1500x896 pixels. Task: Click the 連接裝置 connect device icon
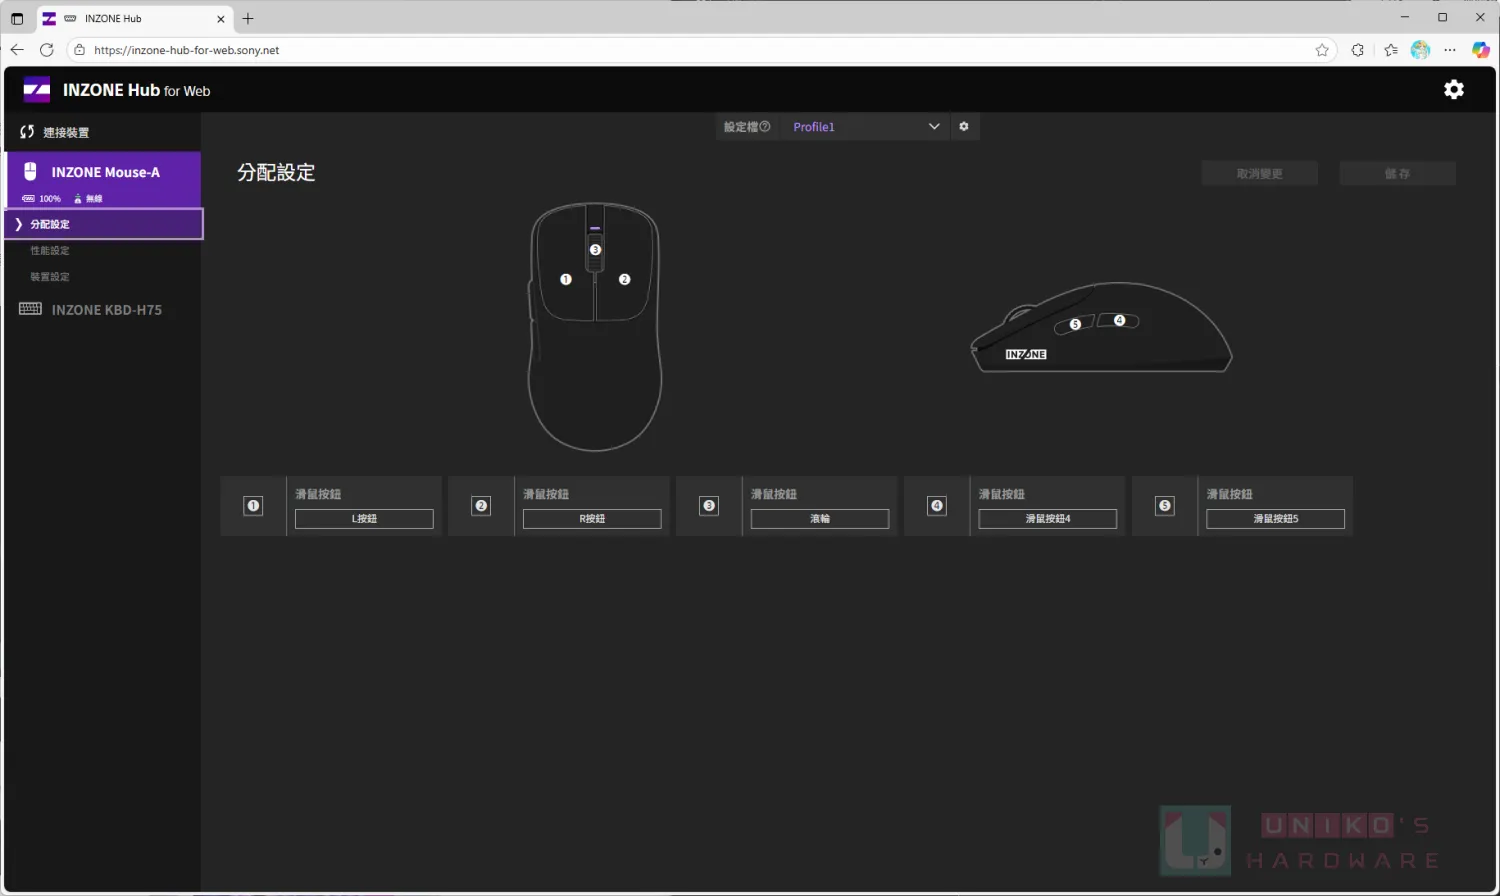[x=27, y=132]
